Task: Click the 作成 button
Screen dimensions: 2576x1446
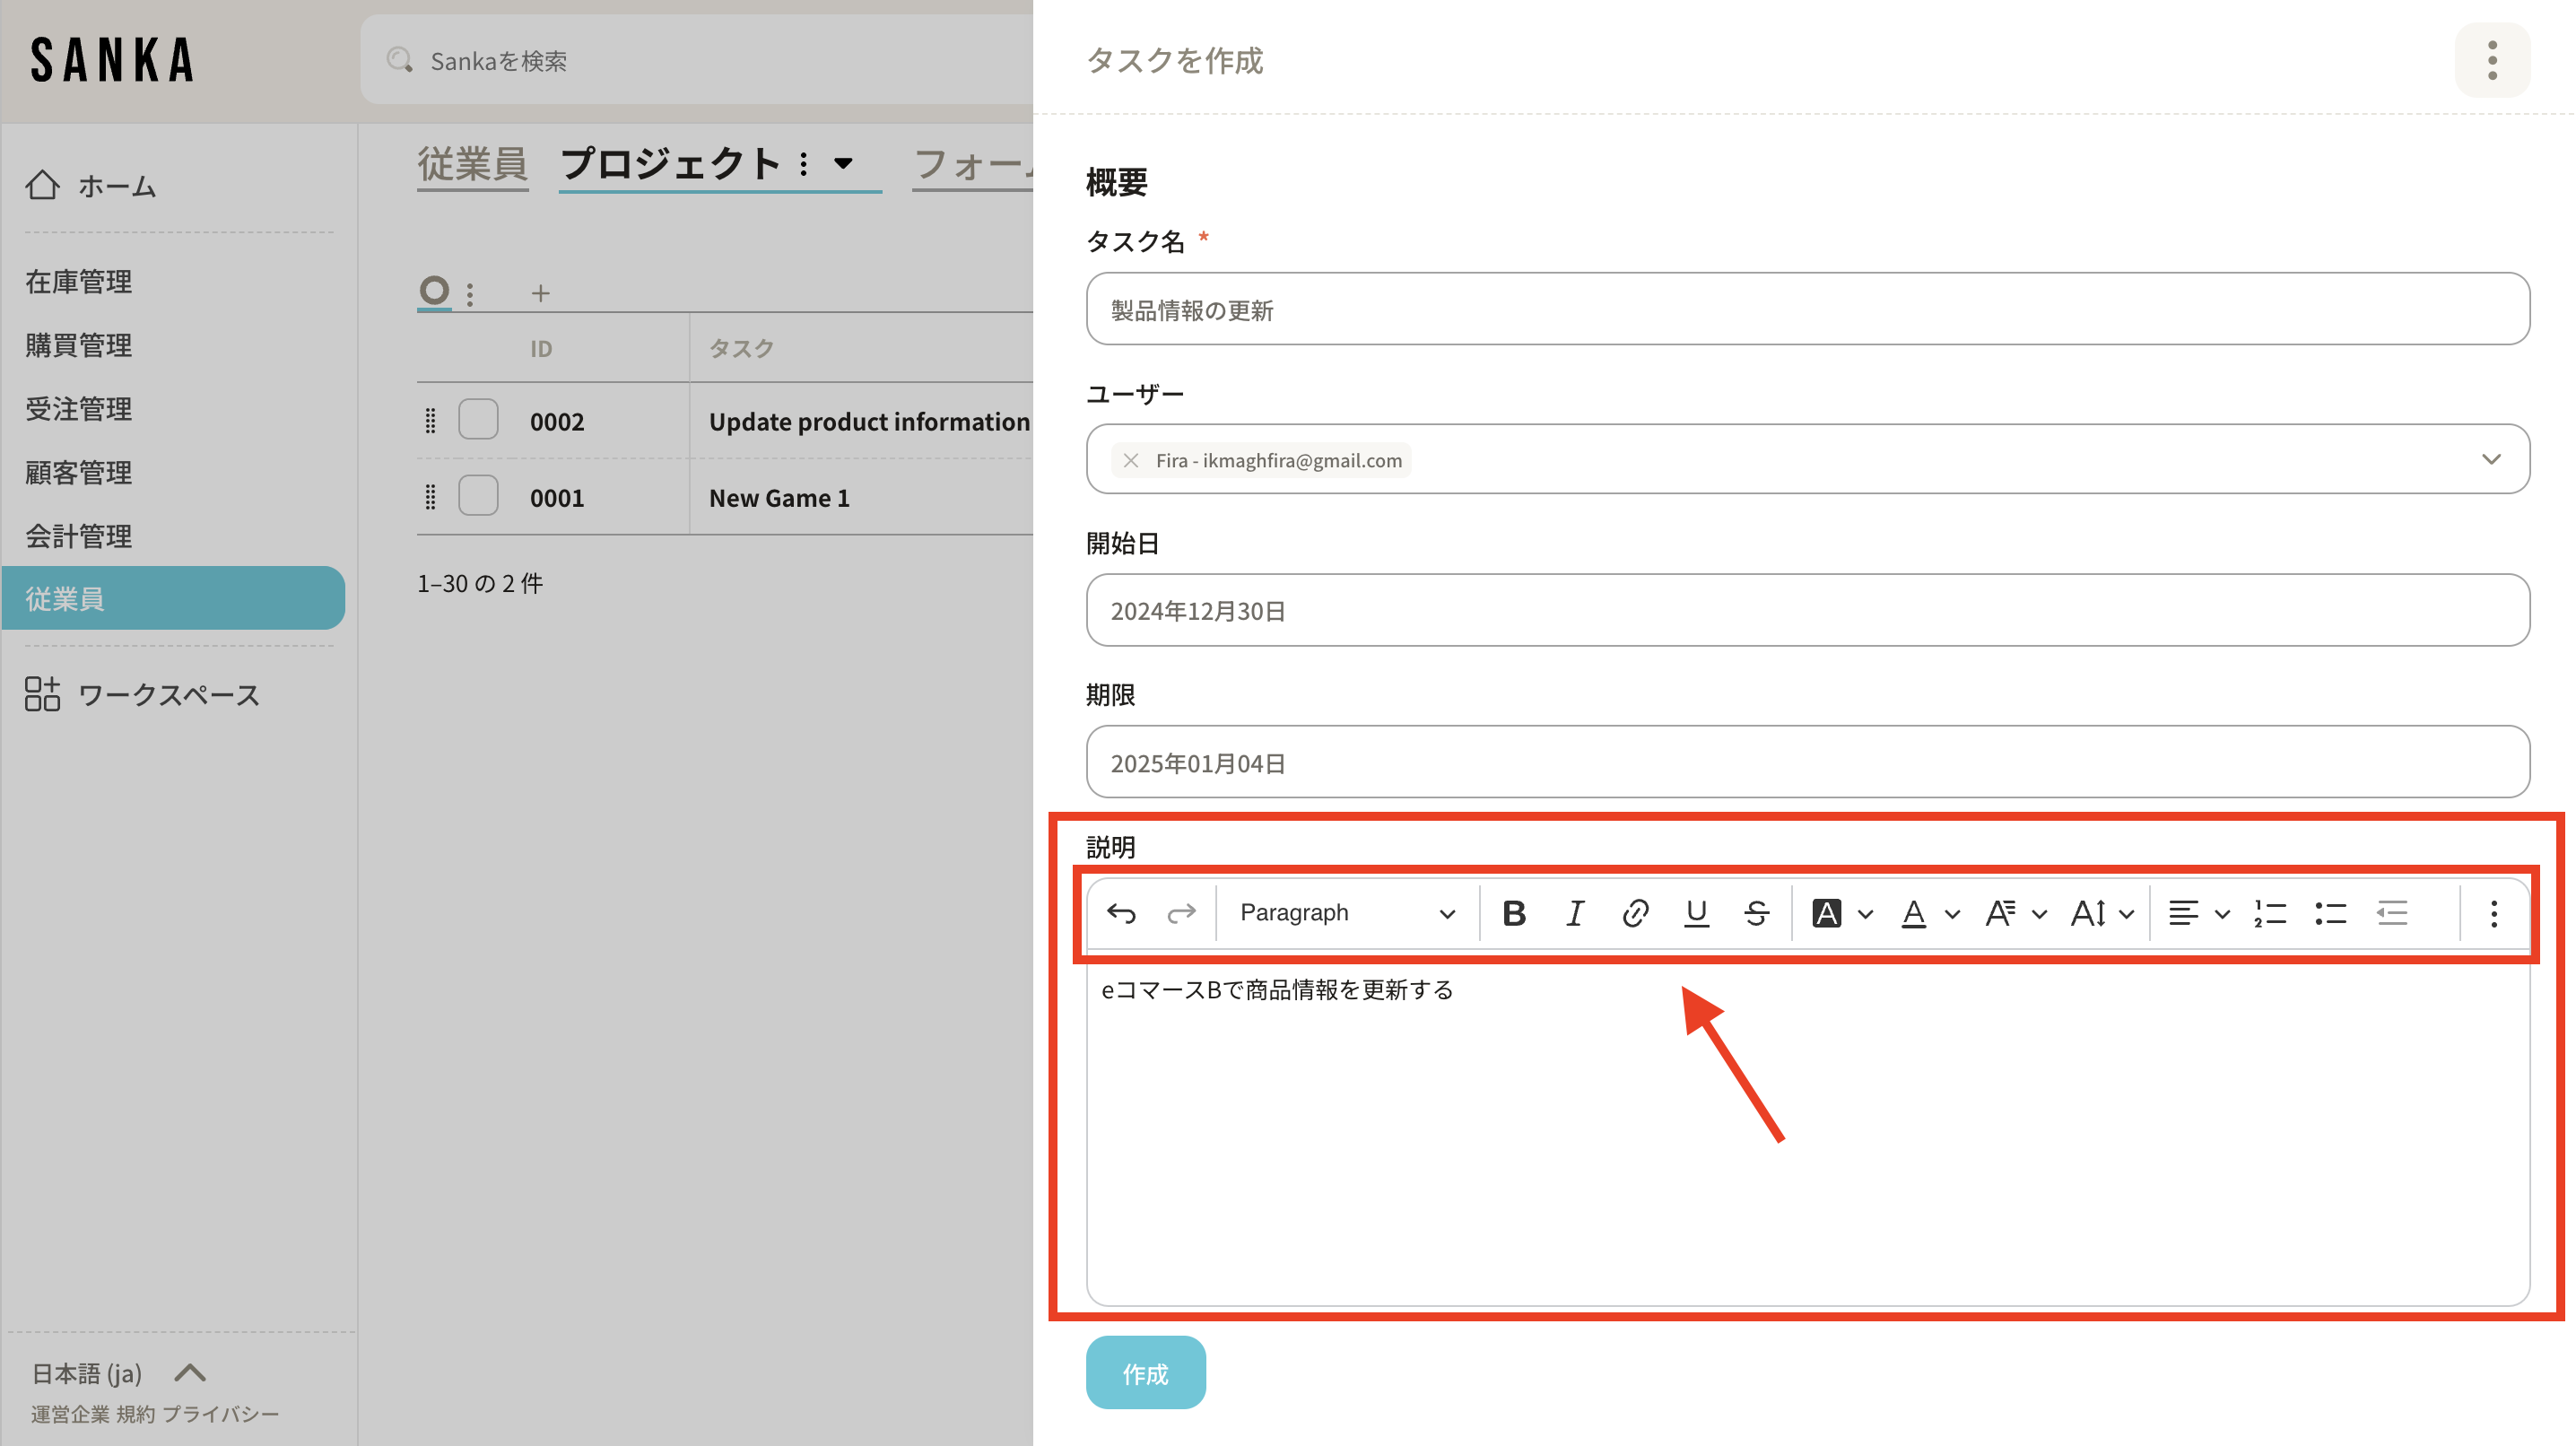Action: (1145, 1373)
